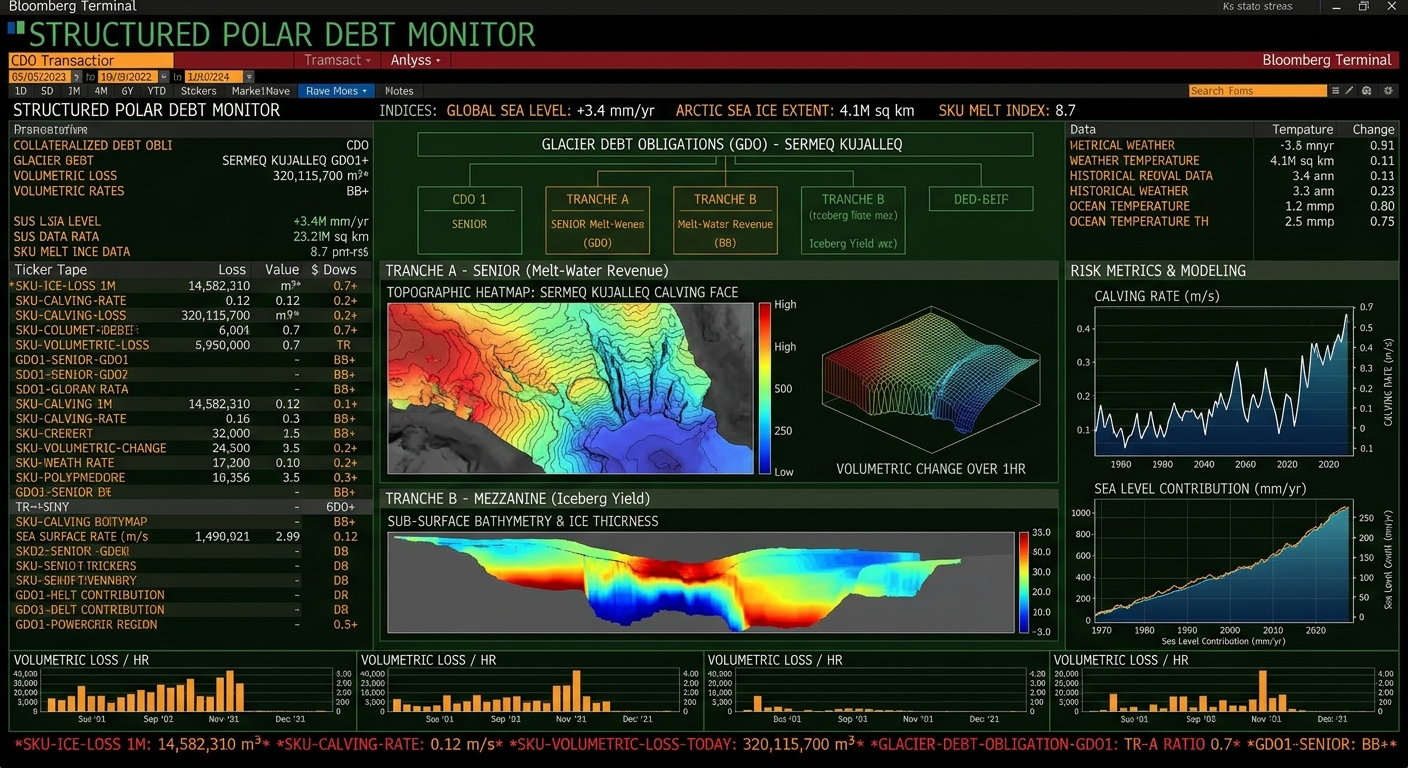
Task: Select the Tranche B (BB) box
Action: click(725, 219)
